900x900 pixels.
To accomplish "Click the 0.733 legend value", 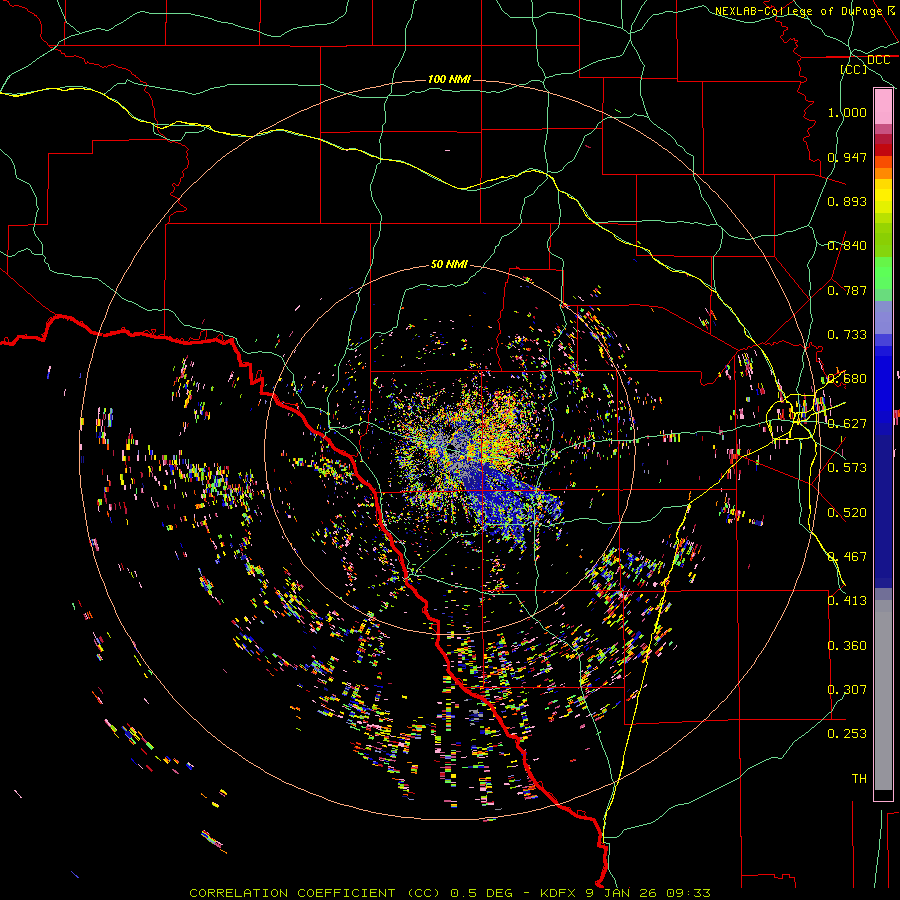I will click(x=847, y=335).
